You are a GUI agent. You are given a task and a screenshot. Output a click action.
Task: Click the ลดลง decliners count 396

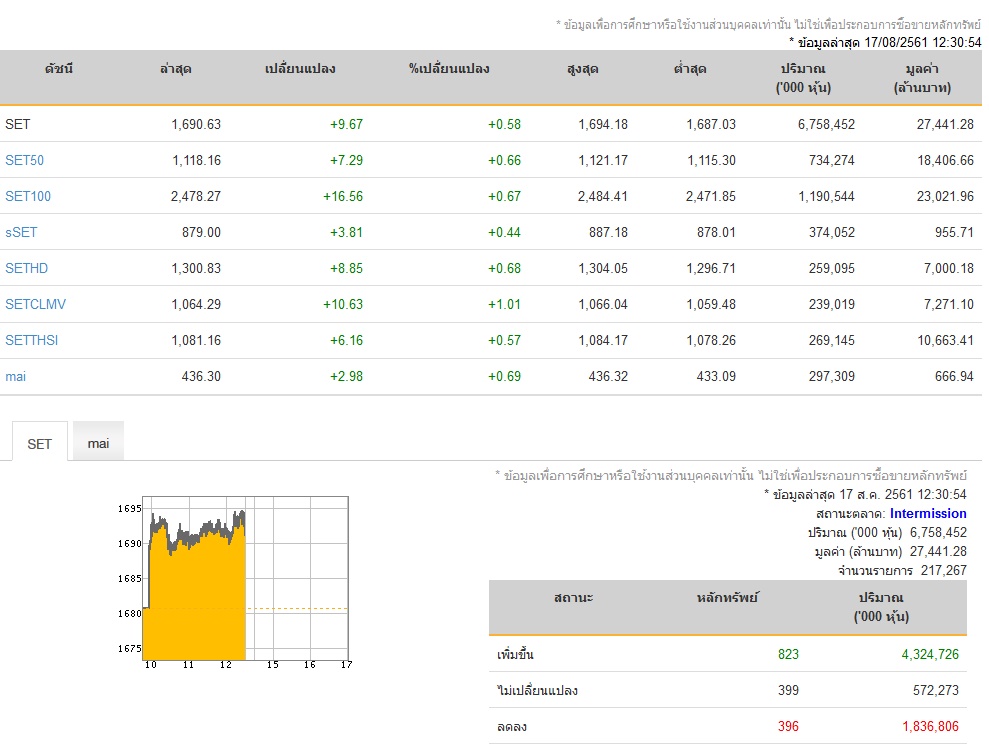pyautogui.click(x=788, y=726)
